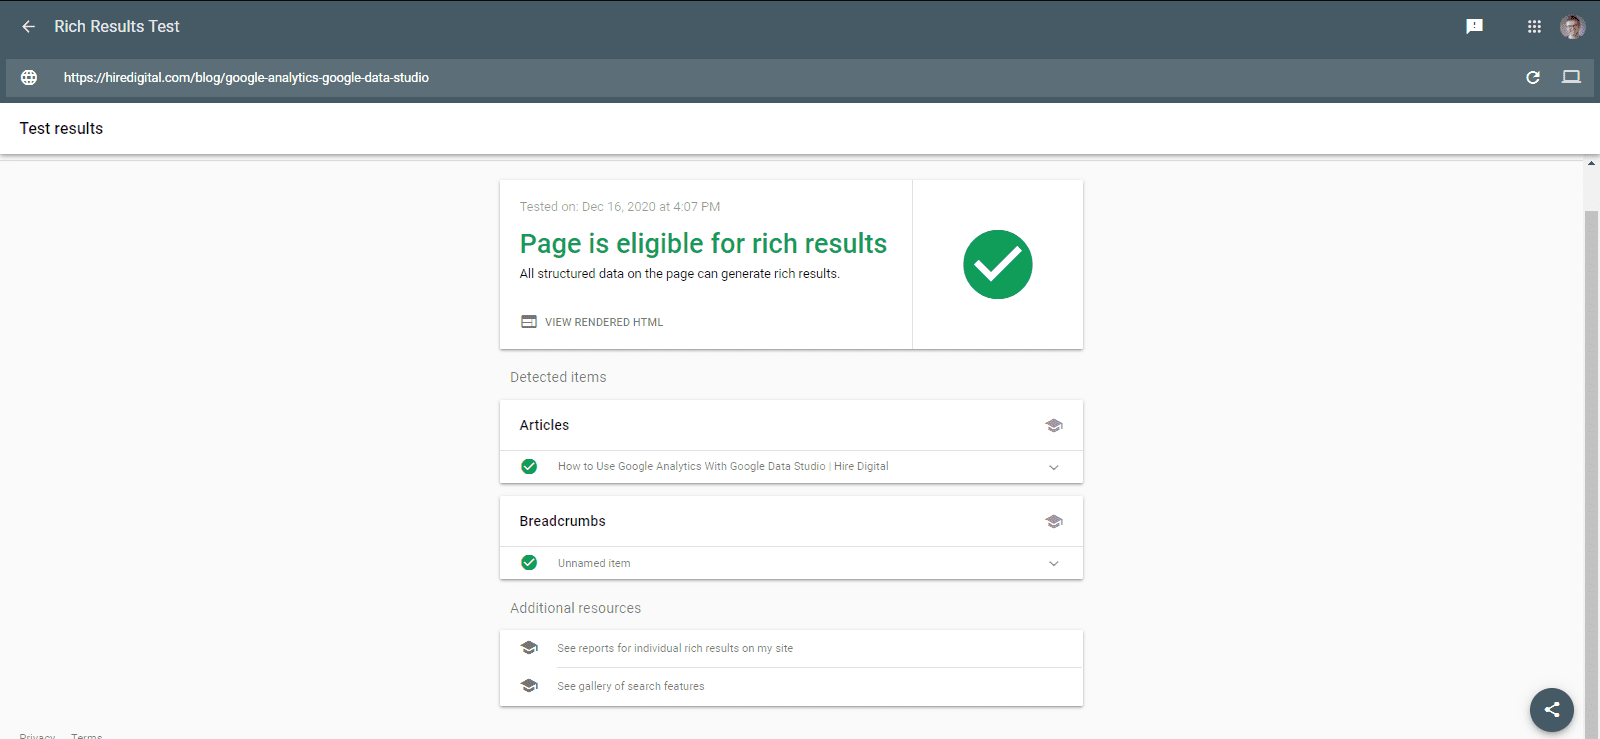Expand the Articles item chevron
The height and width of the screenshot is (739, 1600).
(x=1053, y=467)
